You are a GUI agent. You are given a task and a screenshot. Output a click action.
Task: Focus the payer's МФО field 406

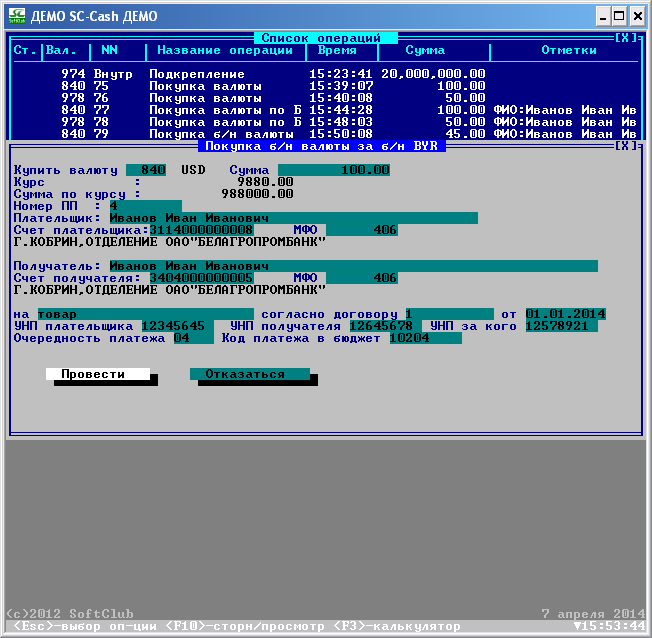tap(362, 230)
